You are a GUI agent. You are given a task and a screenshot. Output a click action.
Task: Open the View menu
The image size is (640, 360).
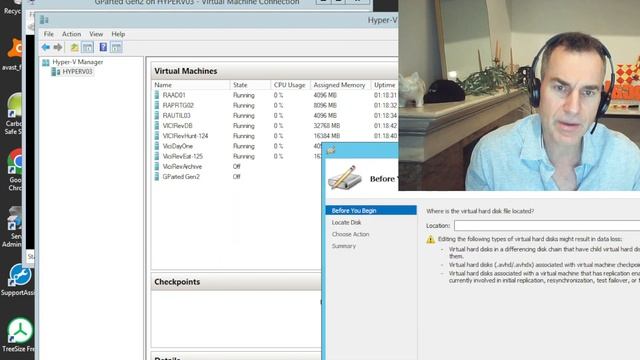click(x=96, y=34)
